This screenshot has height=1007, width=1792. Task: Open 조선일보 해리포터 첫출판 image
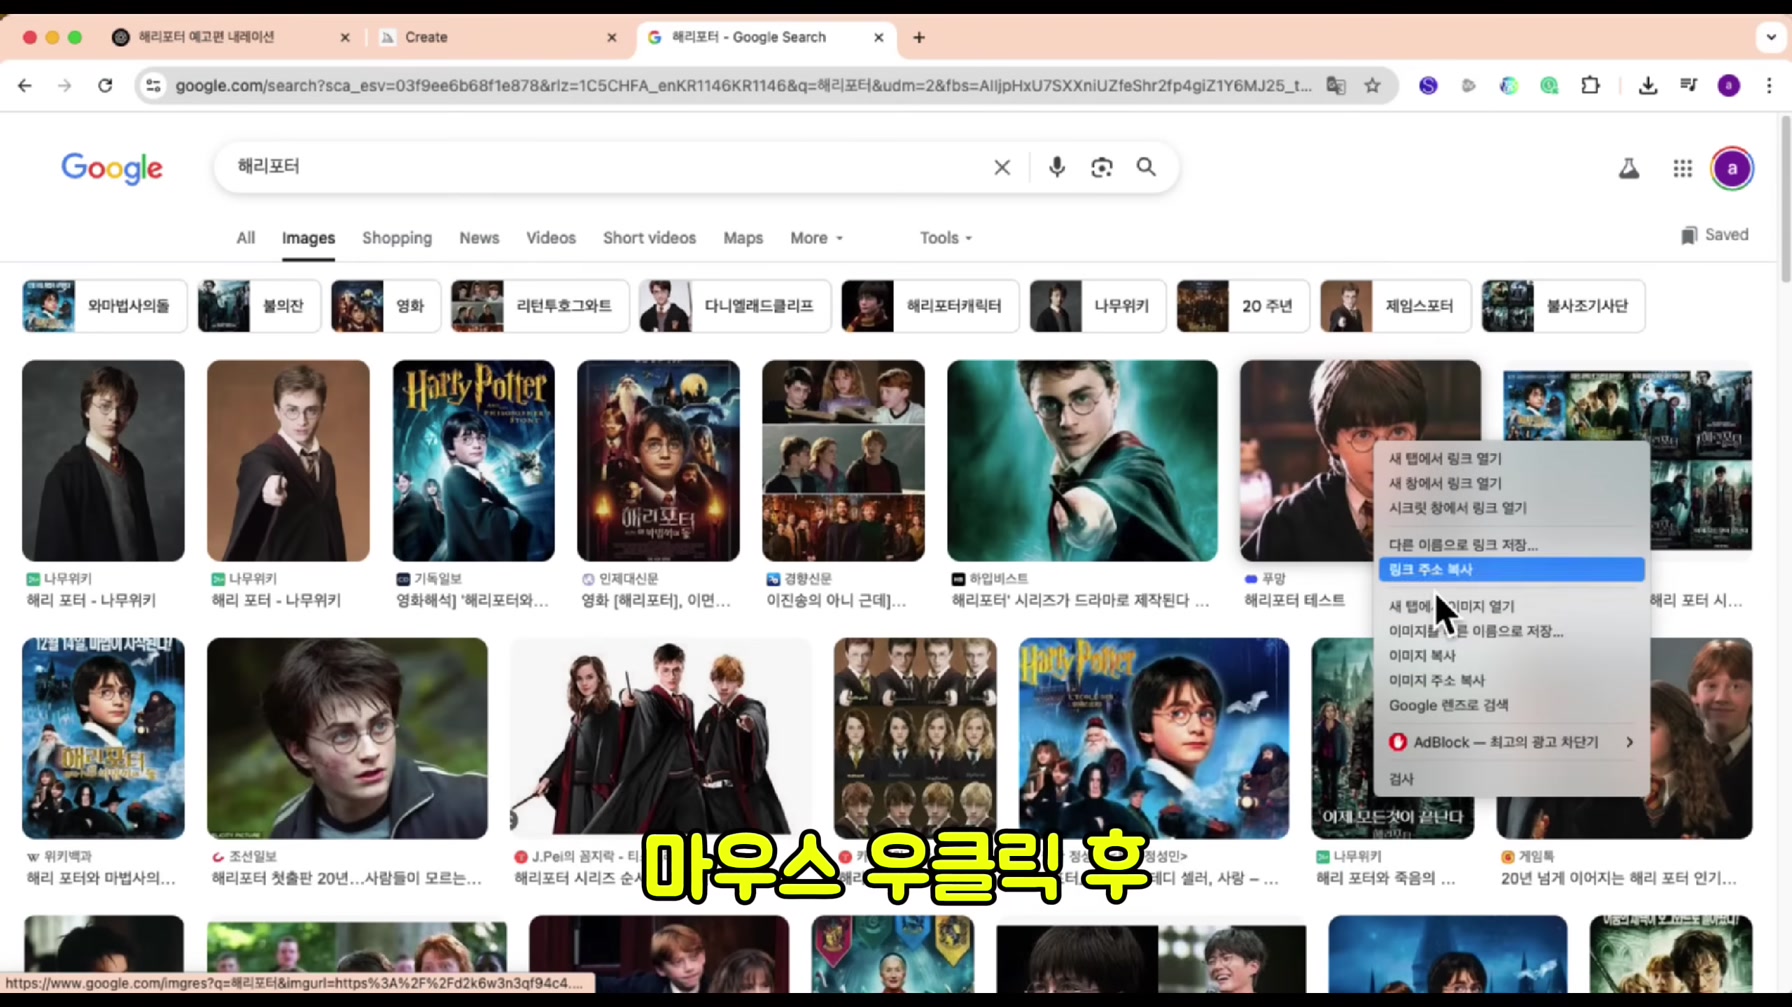click(x=347, y=739)
